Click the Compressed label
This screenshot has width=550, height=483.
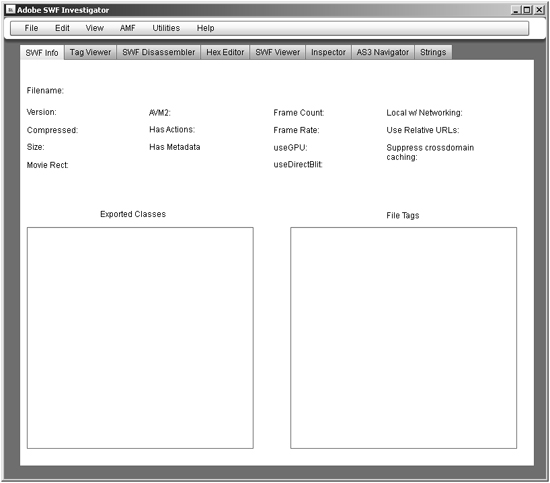pyautogui.click(x=52, y=130)
